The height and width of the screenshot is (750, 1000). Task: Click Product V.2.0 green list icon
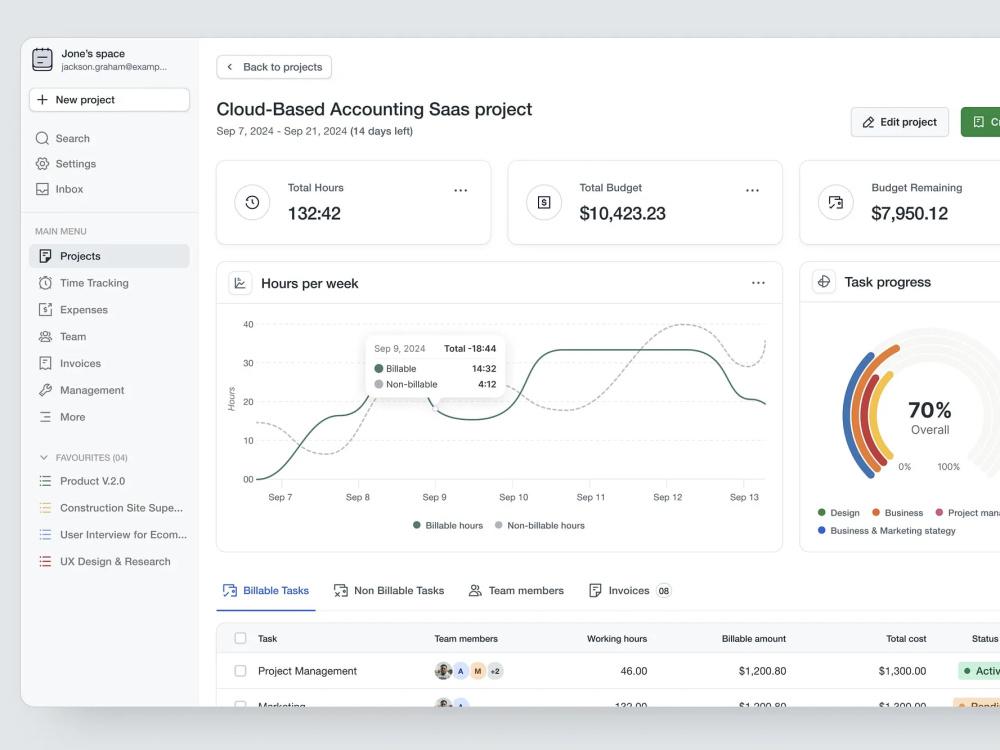[45, 481]
